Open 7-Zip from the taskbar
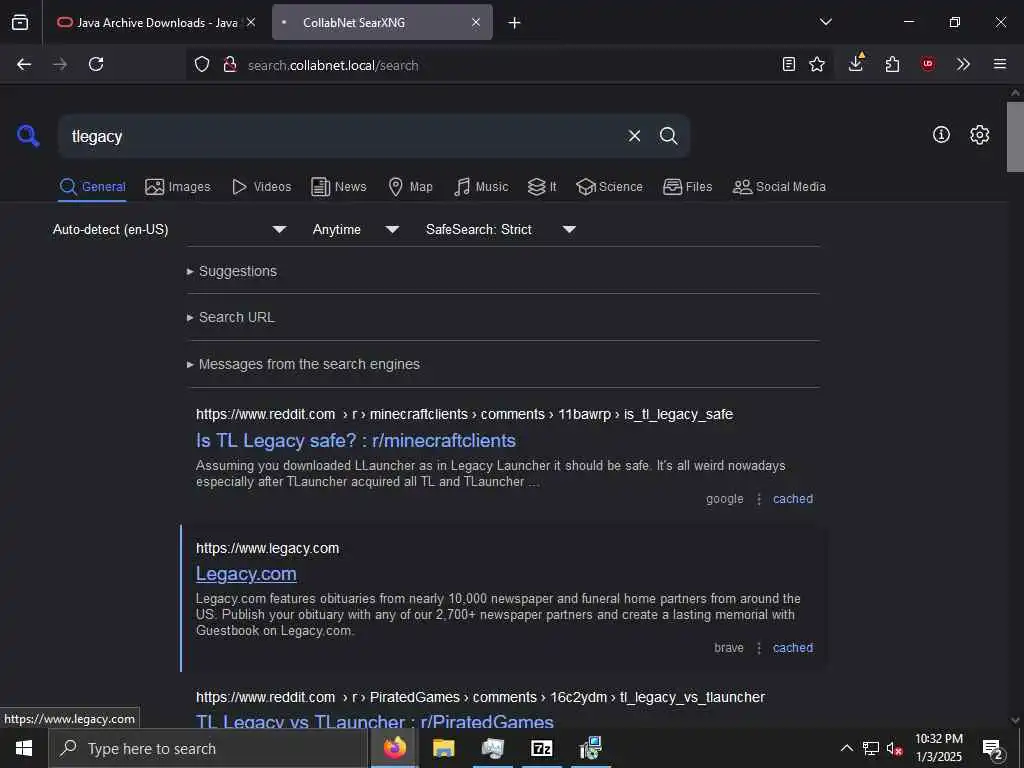The width and height of the screenshot is (1024, 768). [x=541, y=748]
